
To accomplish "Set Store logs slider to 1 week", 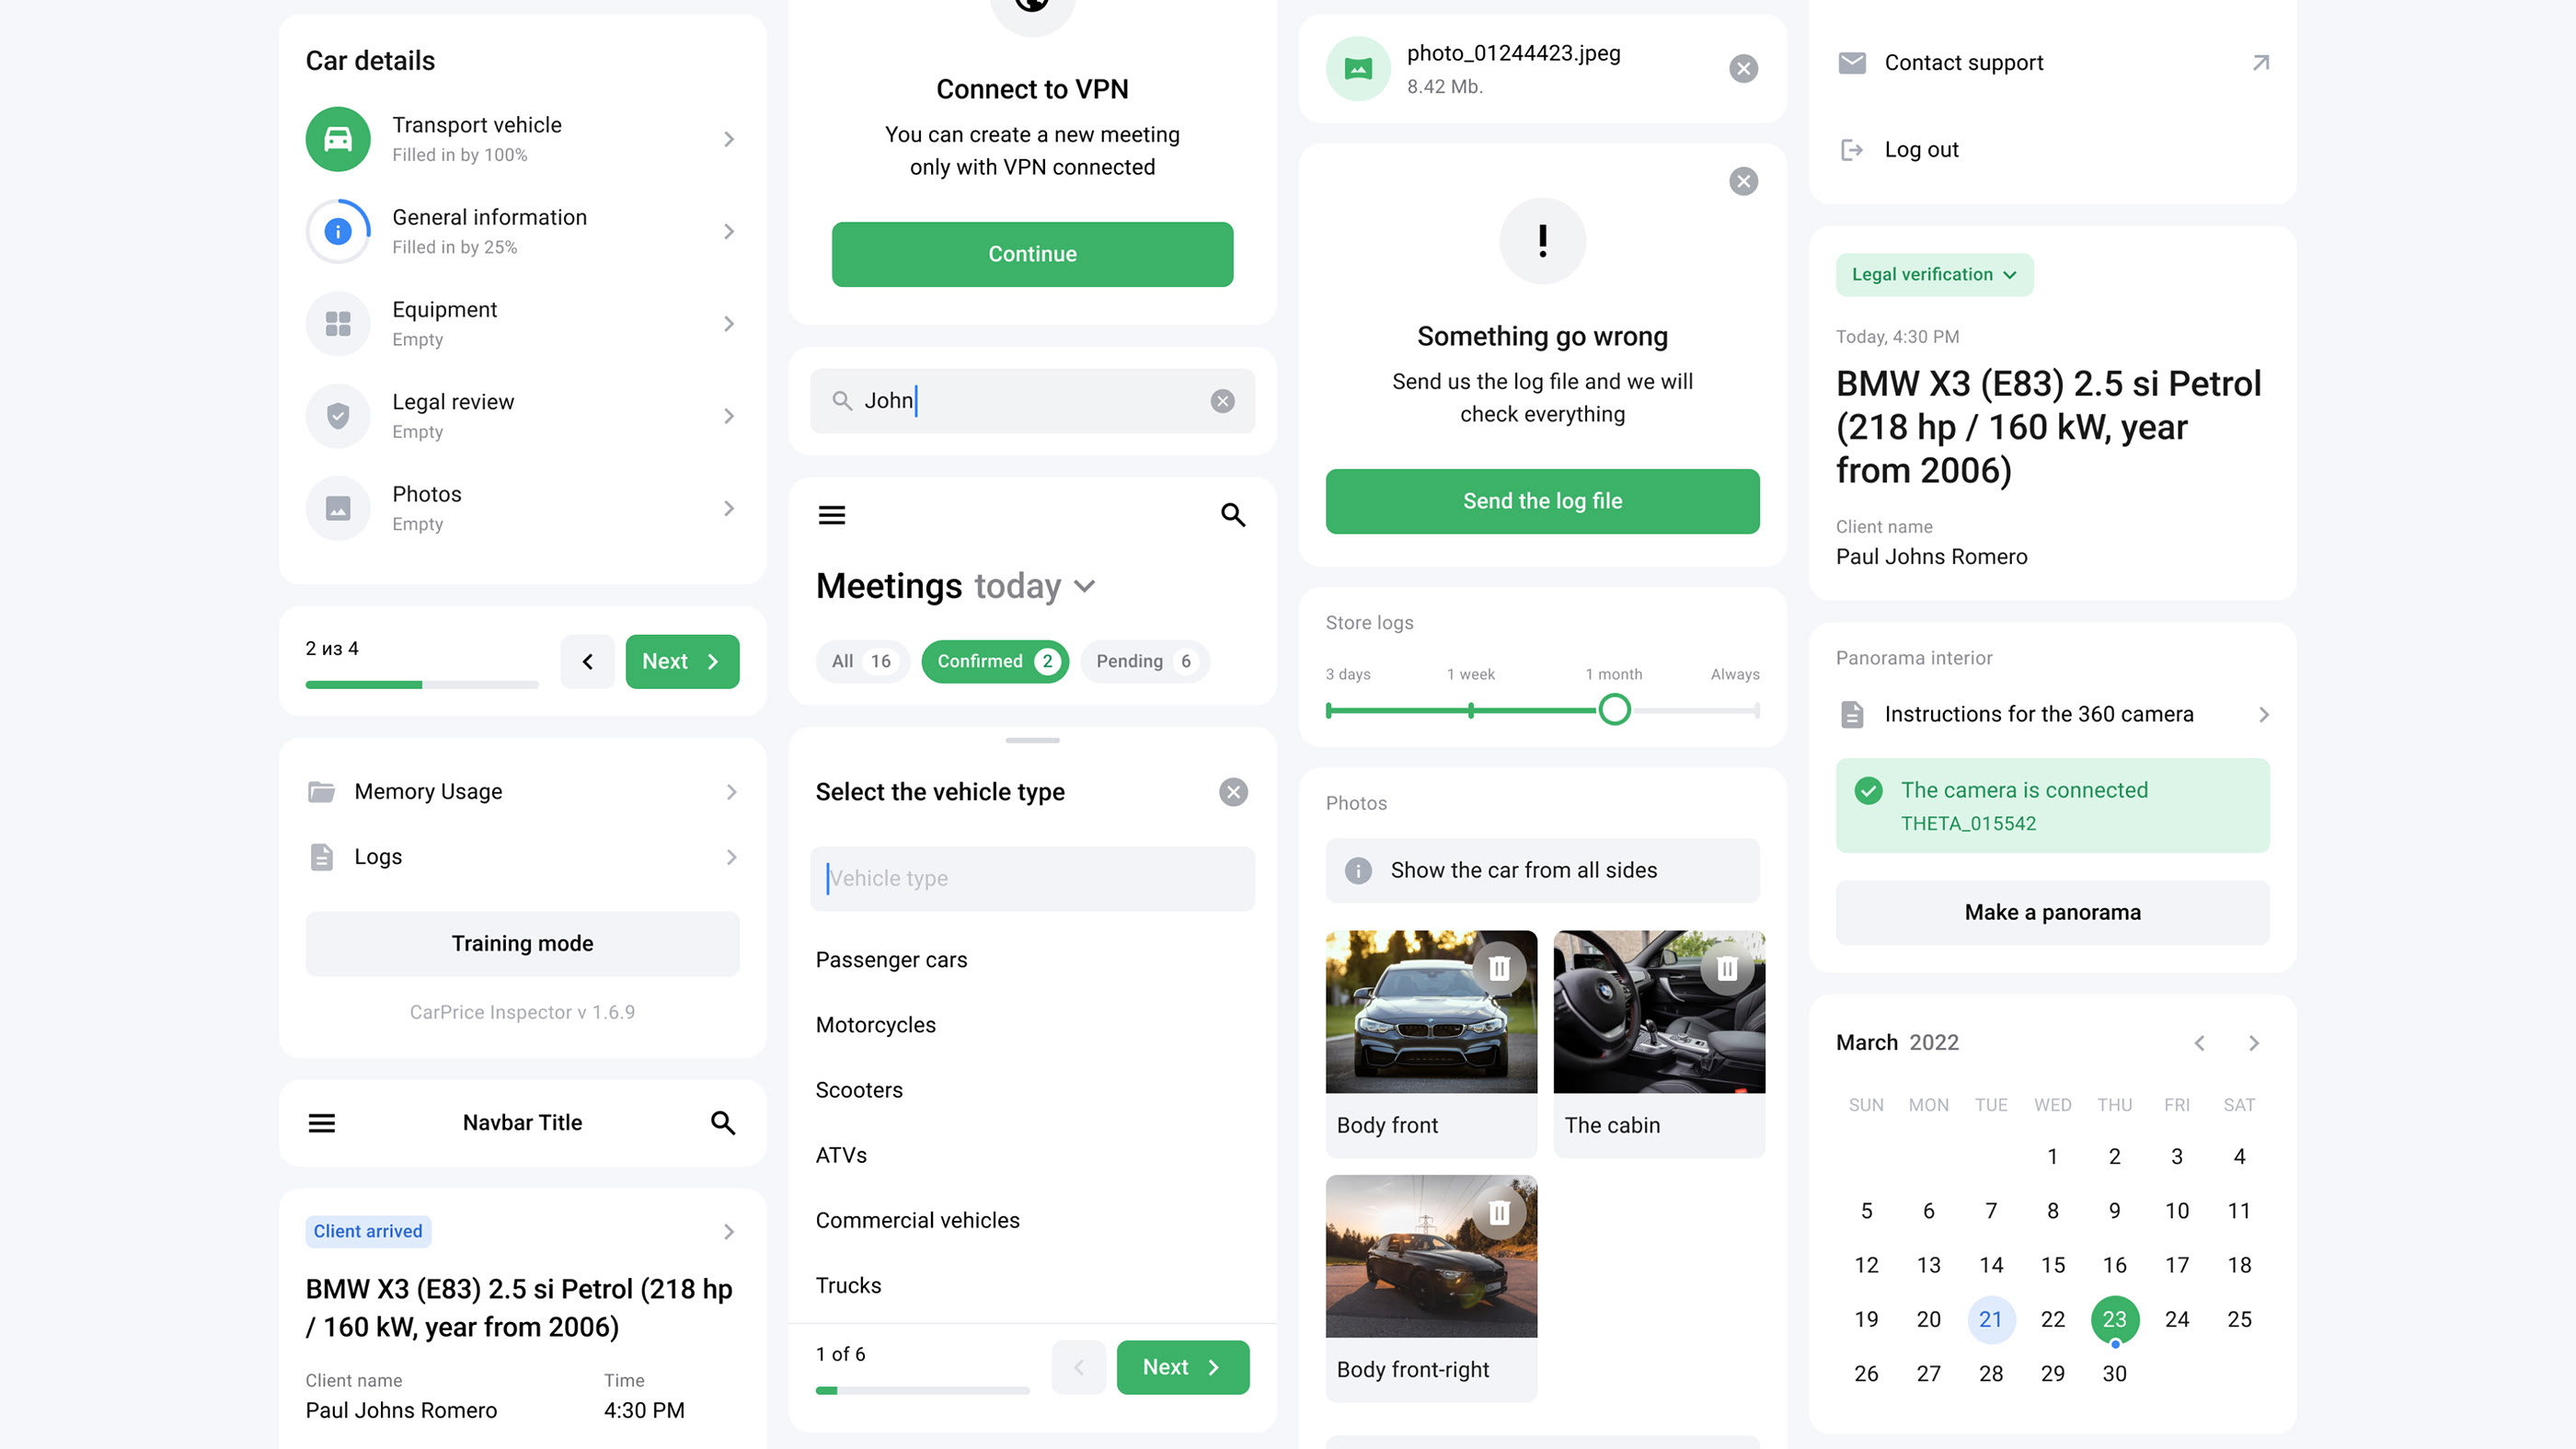I will (1470, 710).
